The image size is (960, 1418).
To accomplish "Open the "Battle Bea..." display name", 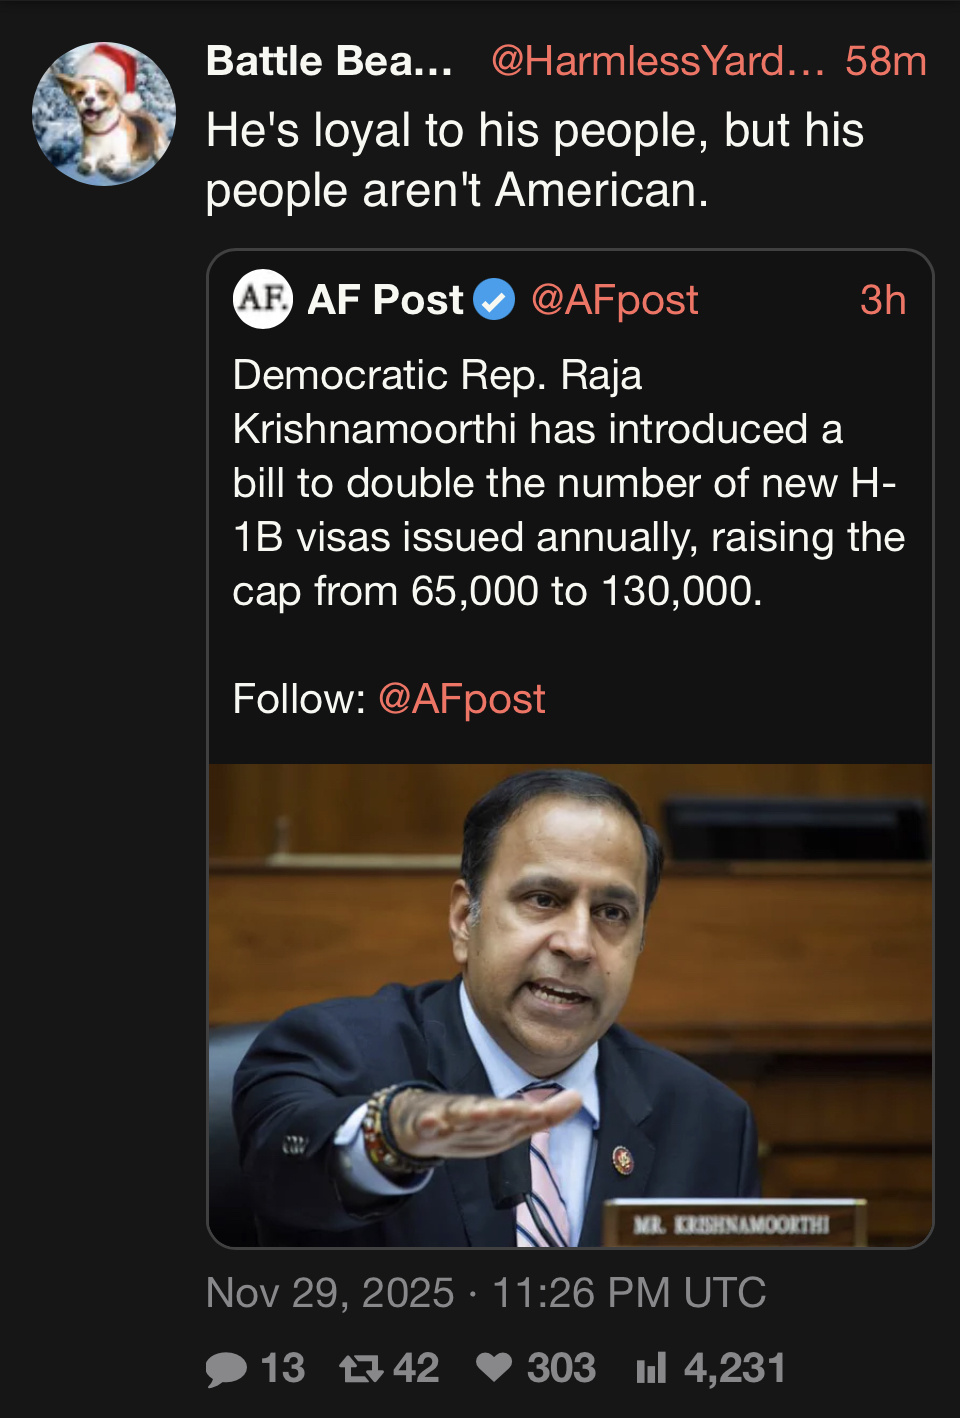I will click(329, 61).
